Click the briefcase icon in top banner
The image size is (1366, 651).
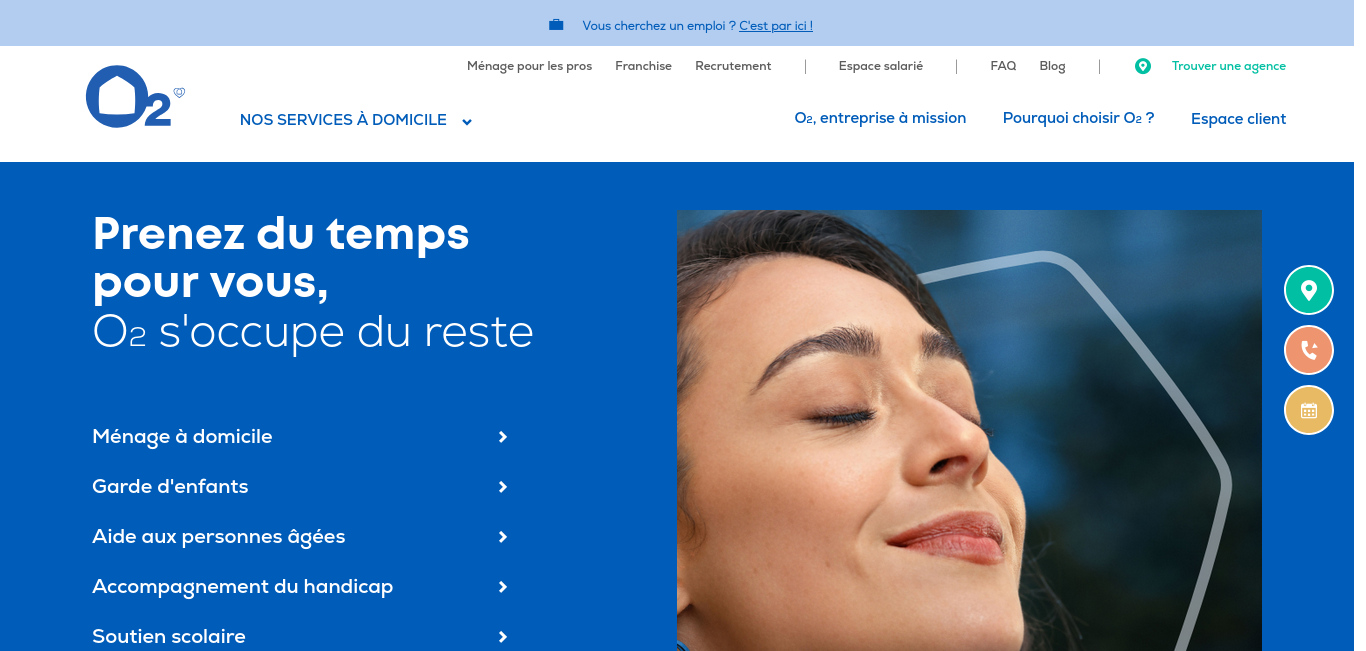tap(556, 25)
